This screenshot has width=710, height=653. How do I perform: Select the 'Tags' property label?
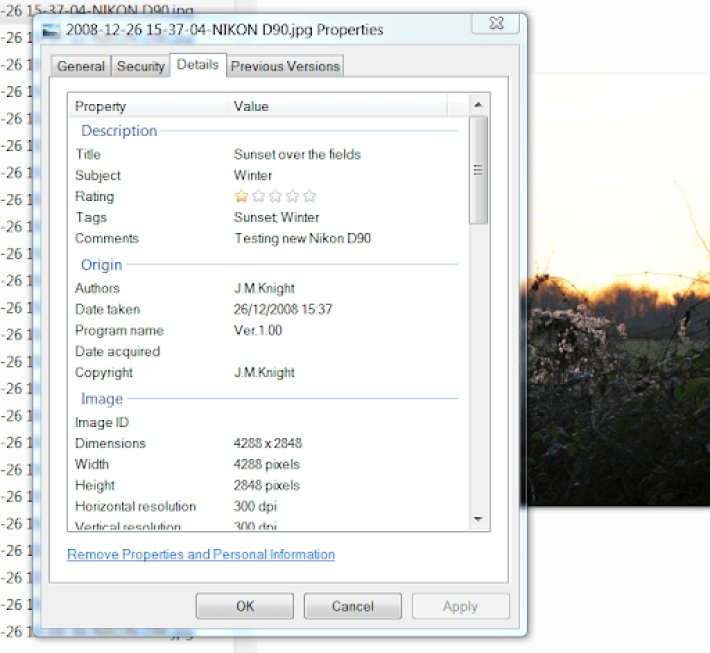click(91, 217)
